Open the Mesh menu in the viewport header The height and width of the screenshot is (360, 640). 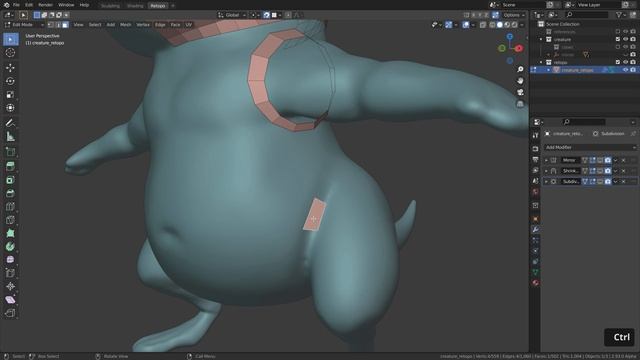[125, 25]
